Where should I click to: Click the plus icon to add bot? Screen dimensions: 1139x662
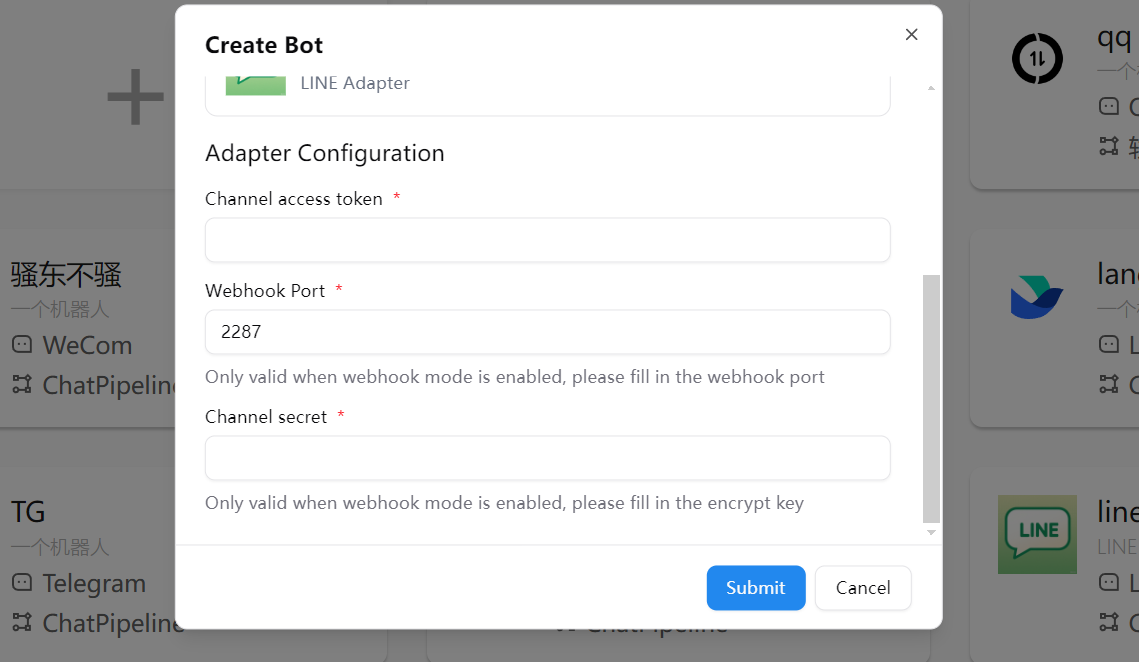(135, 97)
